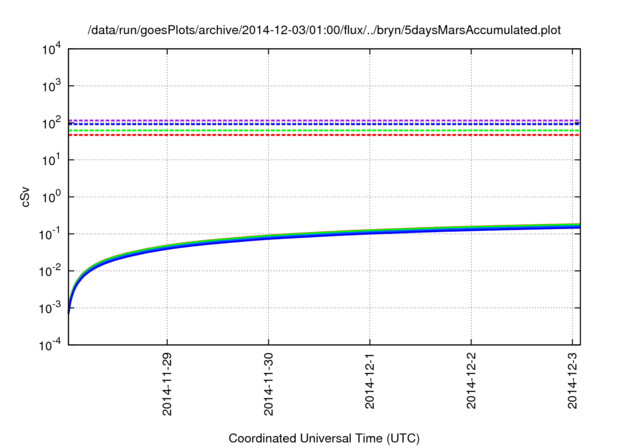640x448 pixels.
Task: Click the green dashed threshold line
Action: point(324,131)
